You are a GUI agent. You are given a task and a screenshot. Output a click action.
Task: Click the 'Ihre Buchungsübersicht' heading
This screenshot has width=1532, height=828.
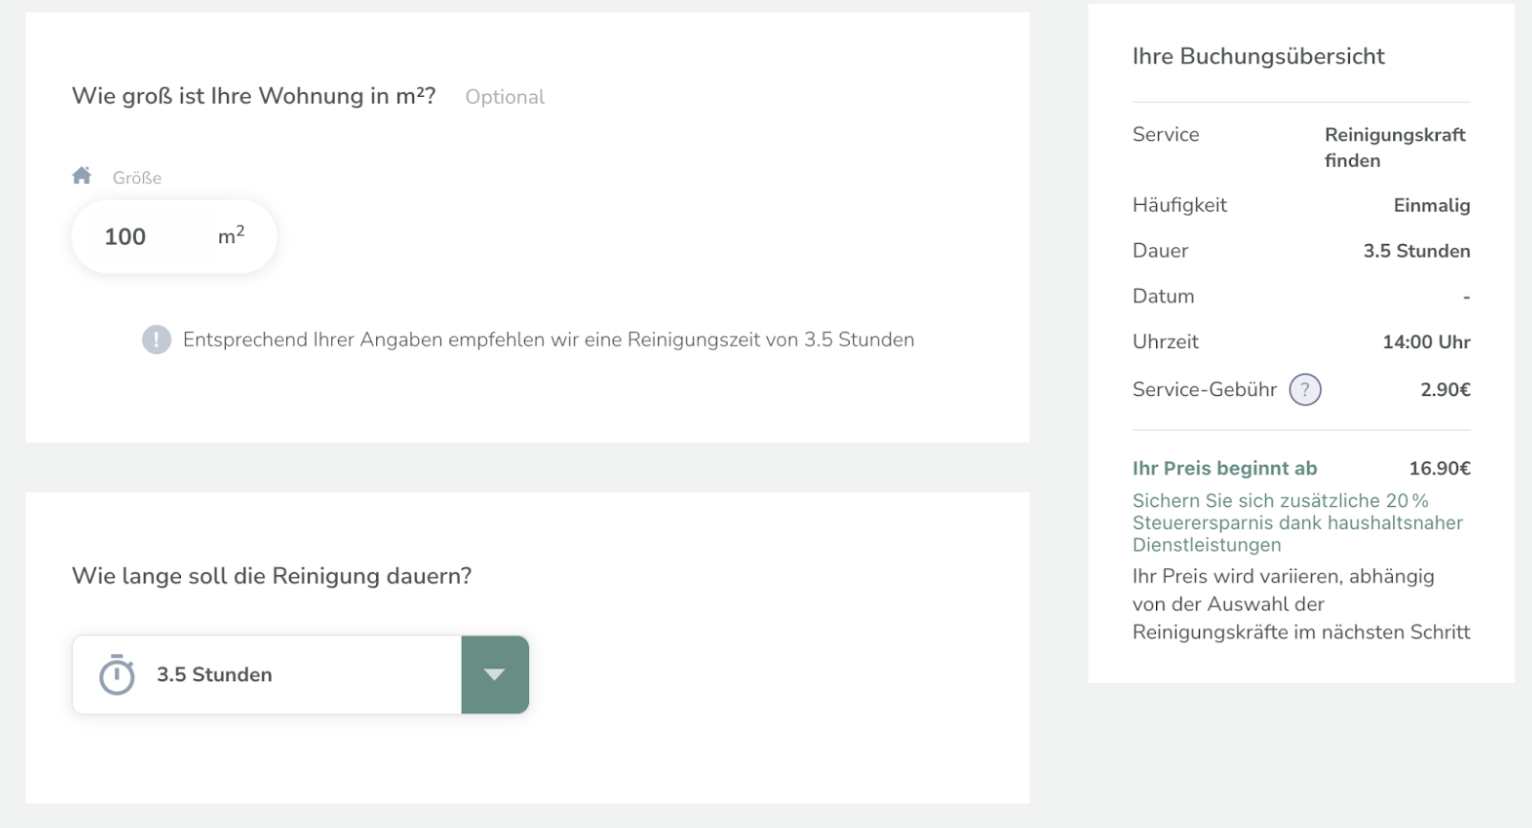[1258, 57]
